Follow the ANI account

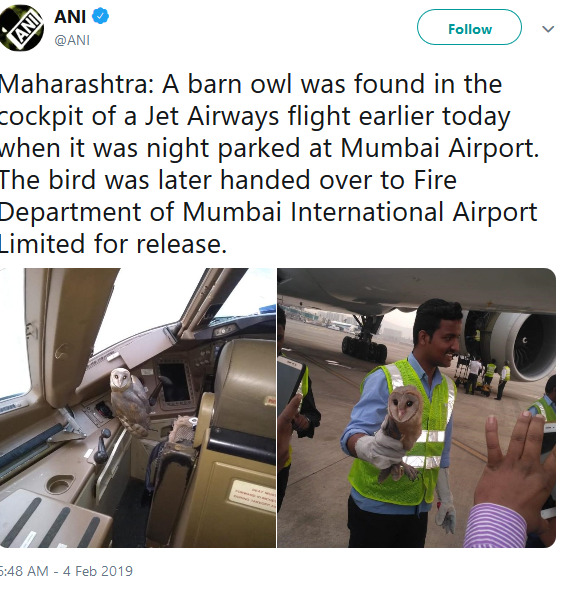point(469,27)
